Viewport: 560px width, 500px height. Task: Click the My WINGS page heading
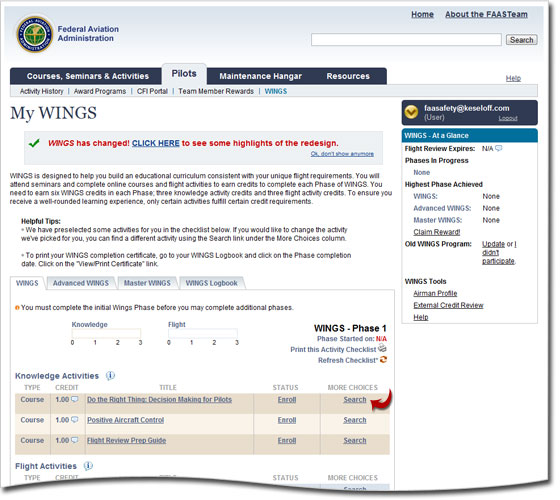(54, 114)
